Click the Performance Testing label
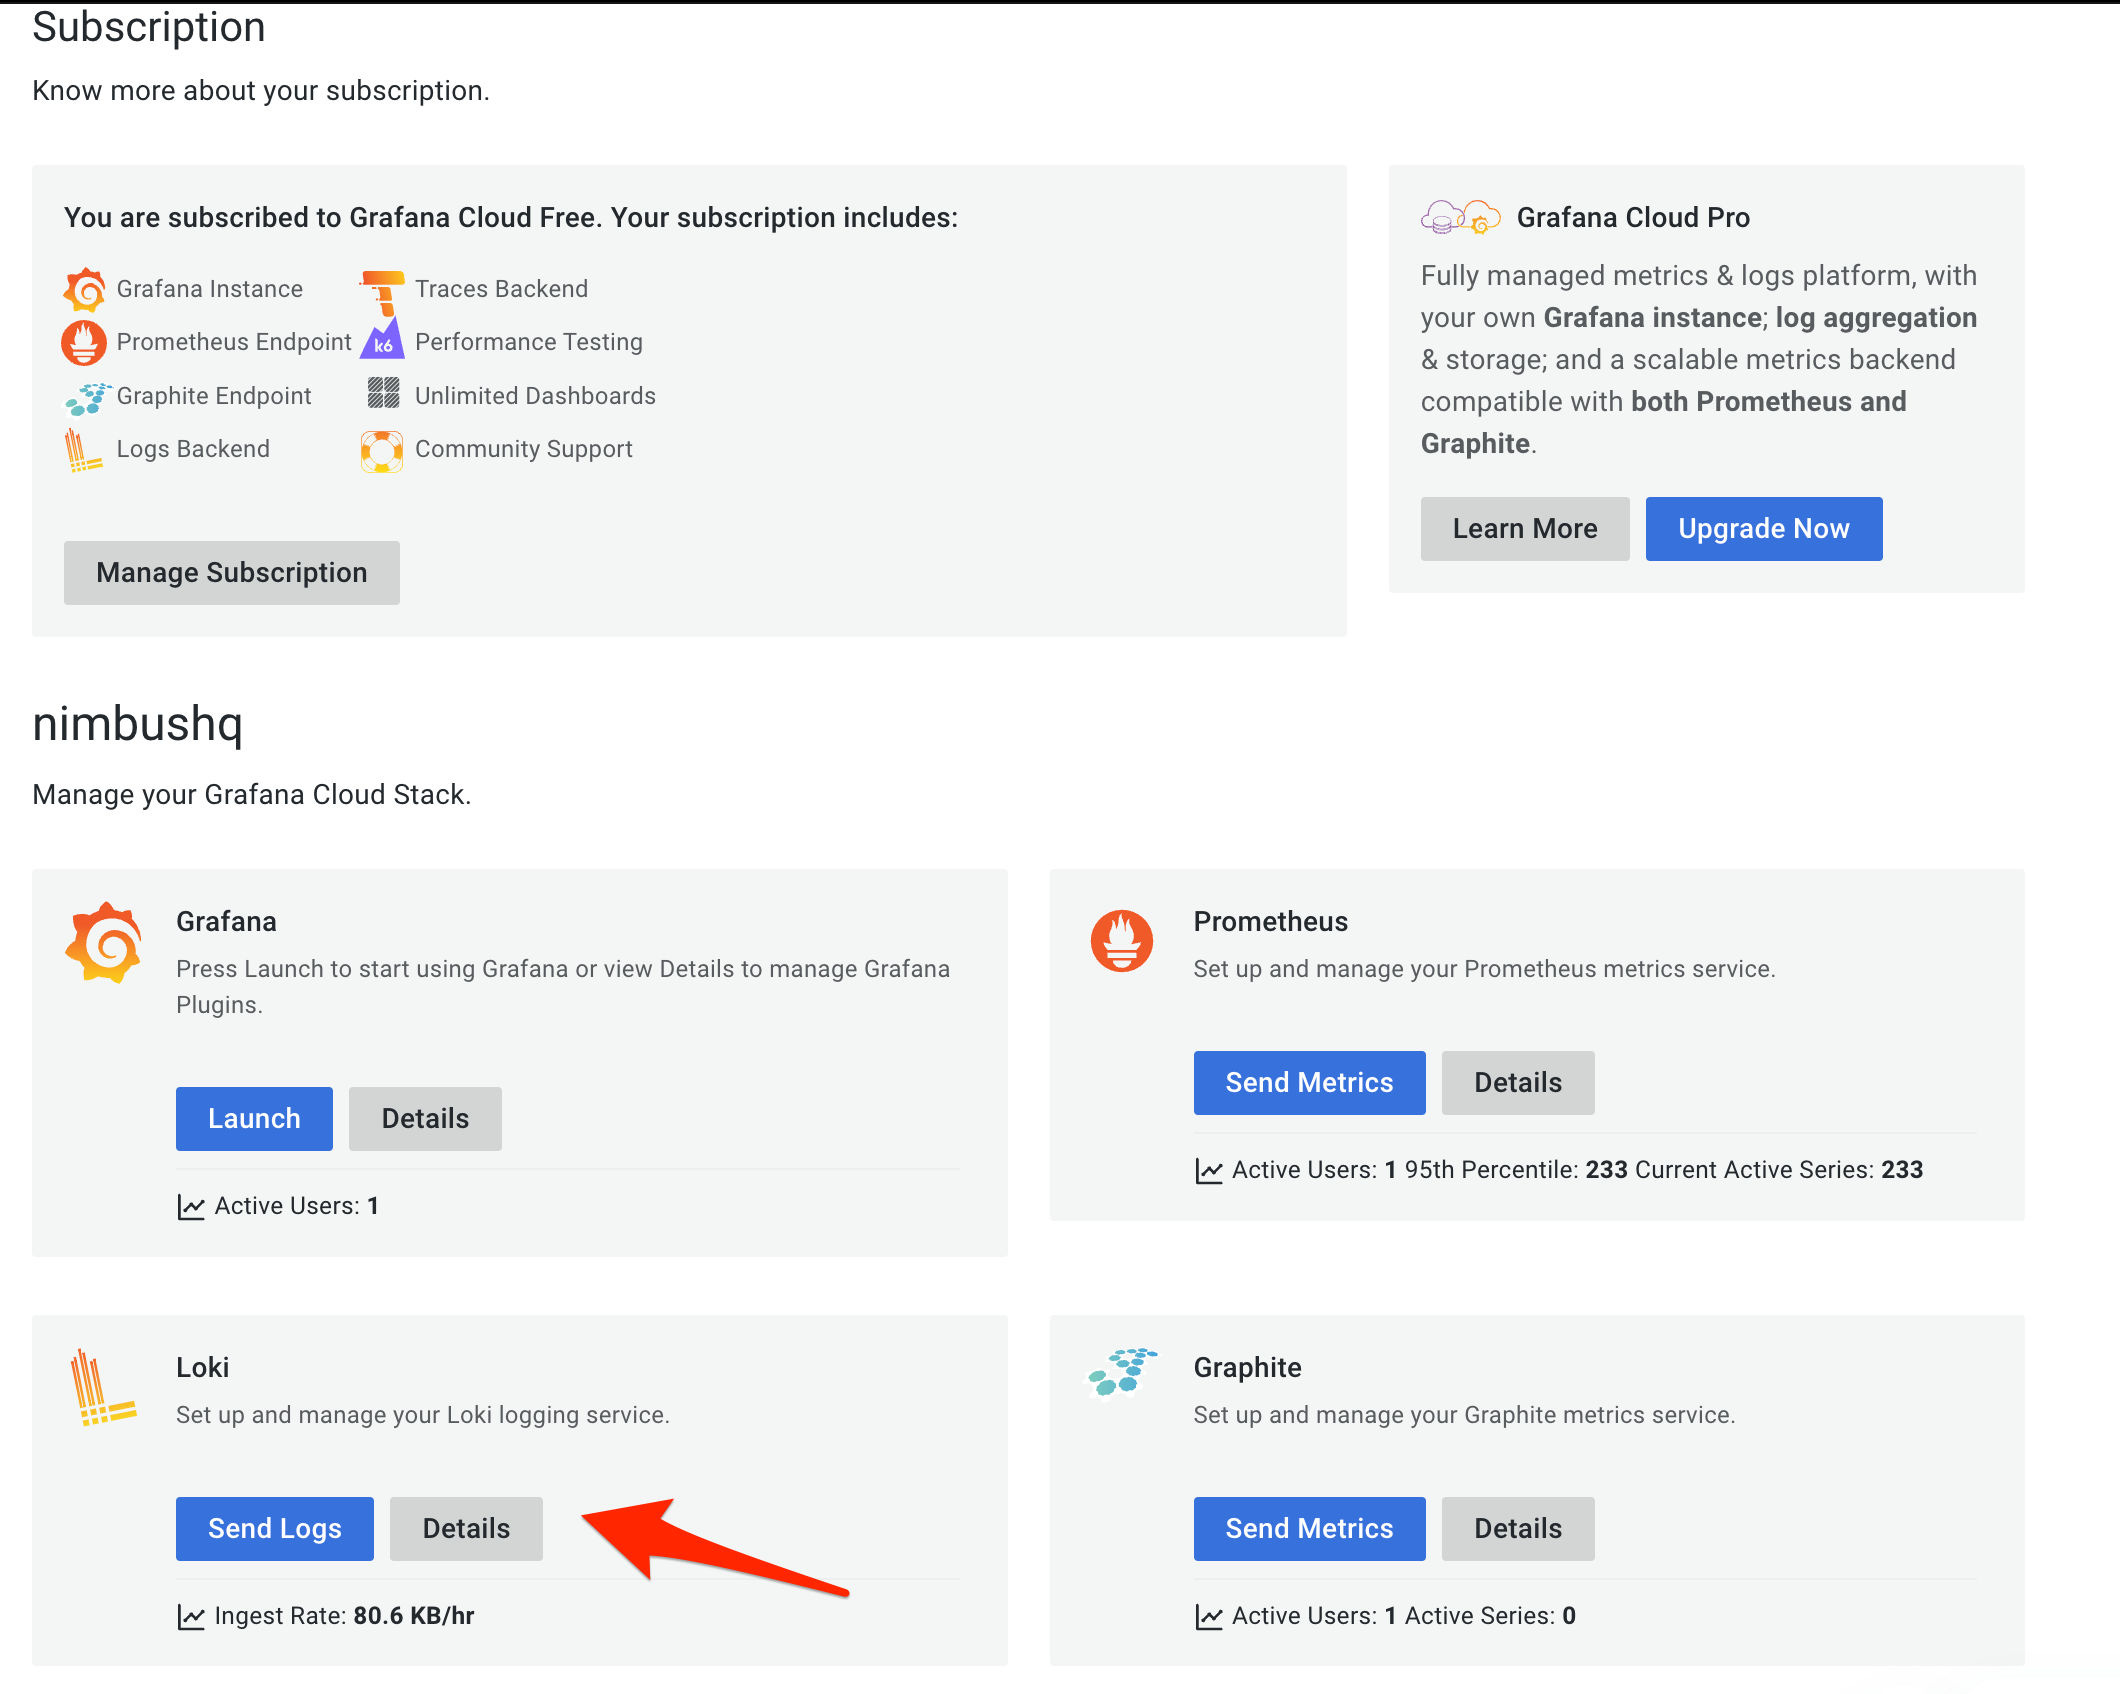 (x=529, y=342)
